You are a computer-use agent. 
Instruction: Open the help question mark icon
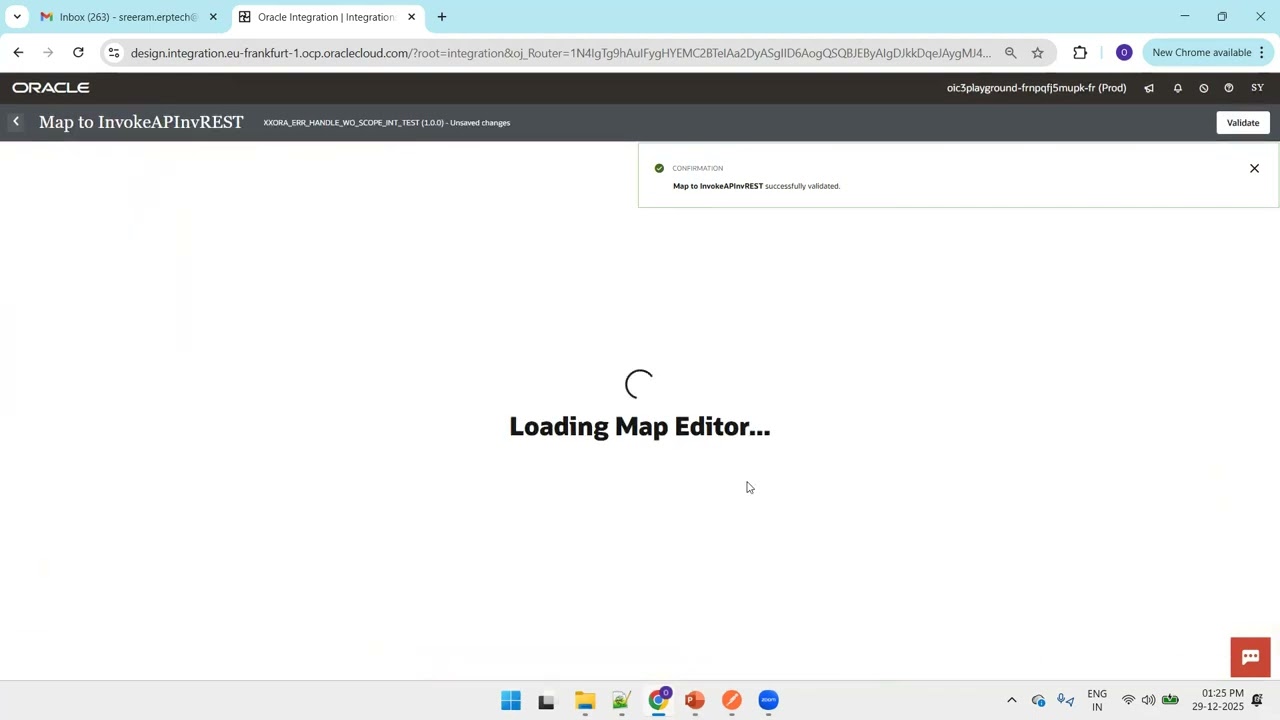[1229, 88]
